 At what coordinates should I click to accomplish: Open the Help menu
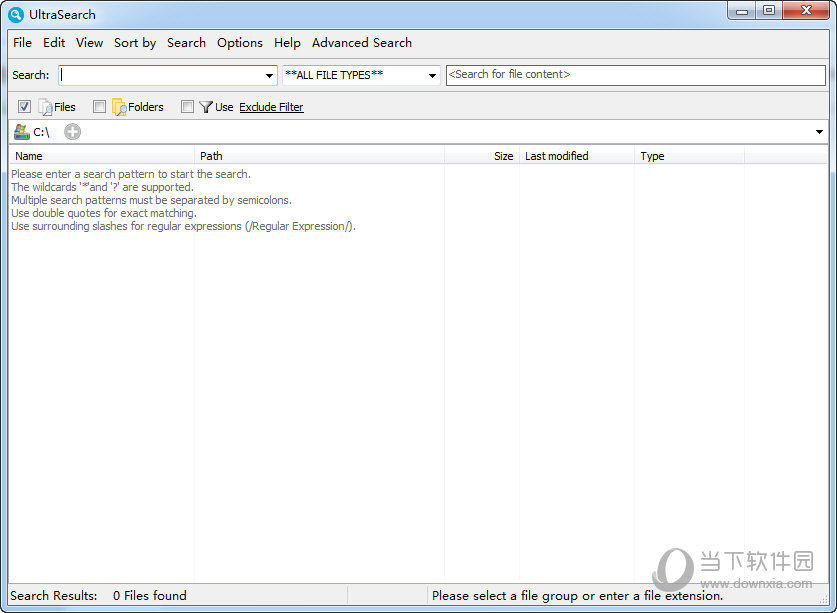click(x=287, y=43)
